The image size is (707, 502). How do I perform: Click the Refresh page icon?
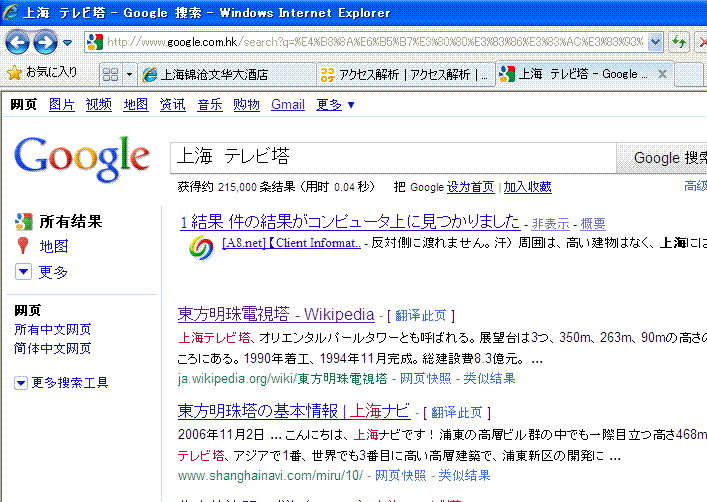click(679, 42)
